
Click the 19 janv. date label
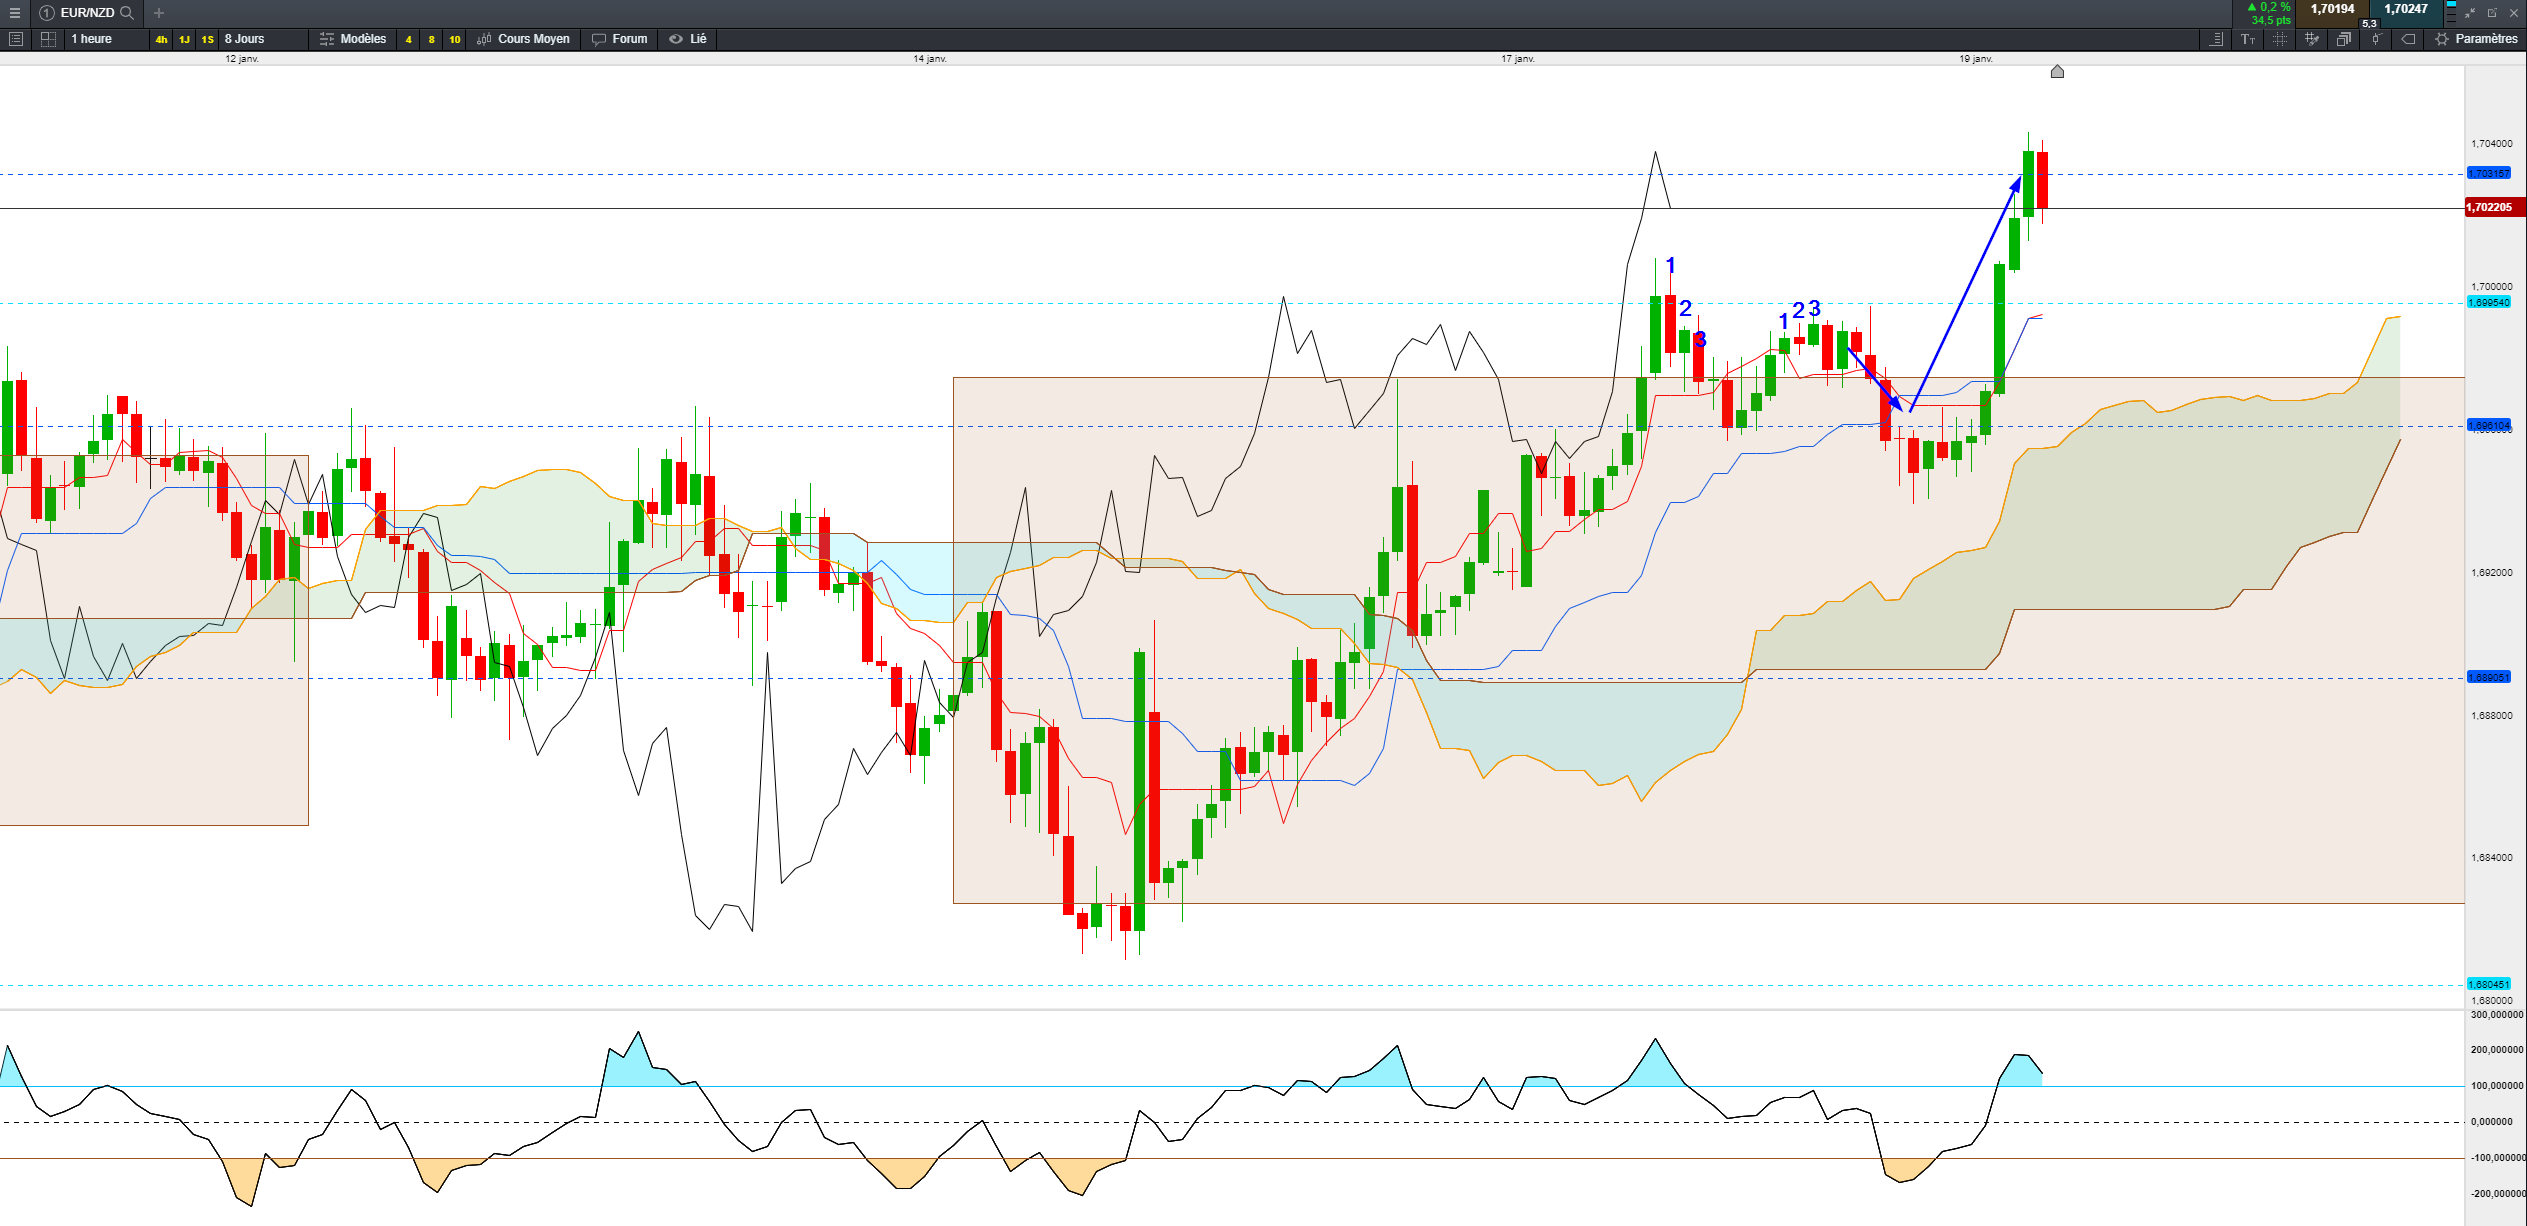1976,59
